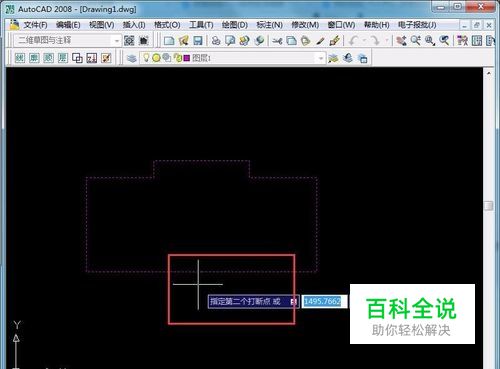Click the pencil-on-page icon
This screenshot has height=369, width=500.
pos(106,58)
